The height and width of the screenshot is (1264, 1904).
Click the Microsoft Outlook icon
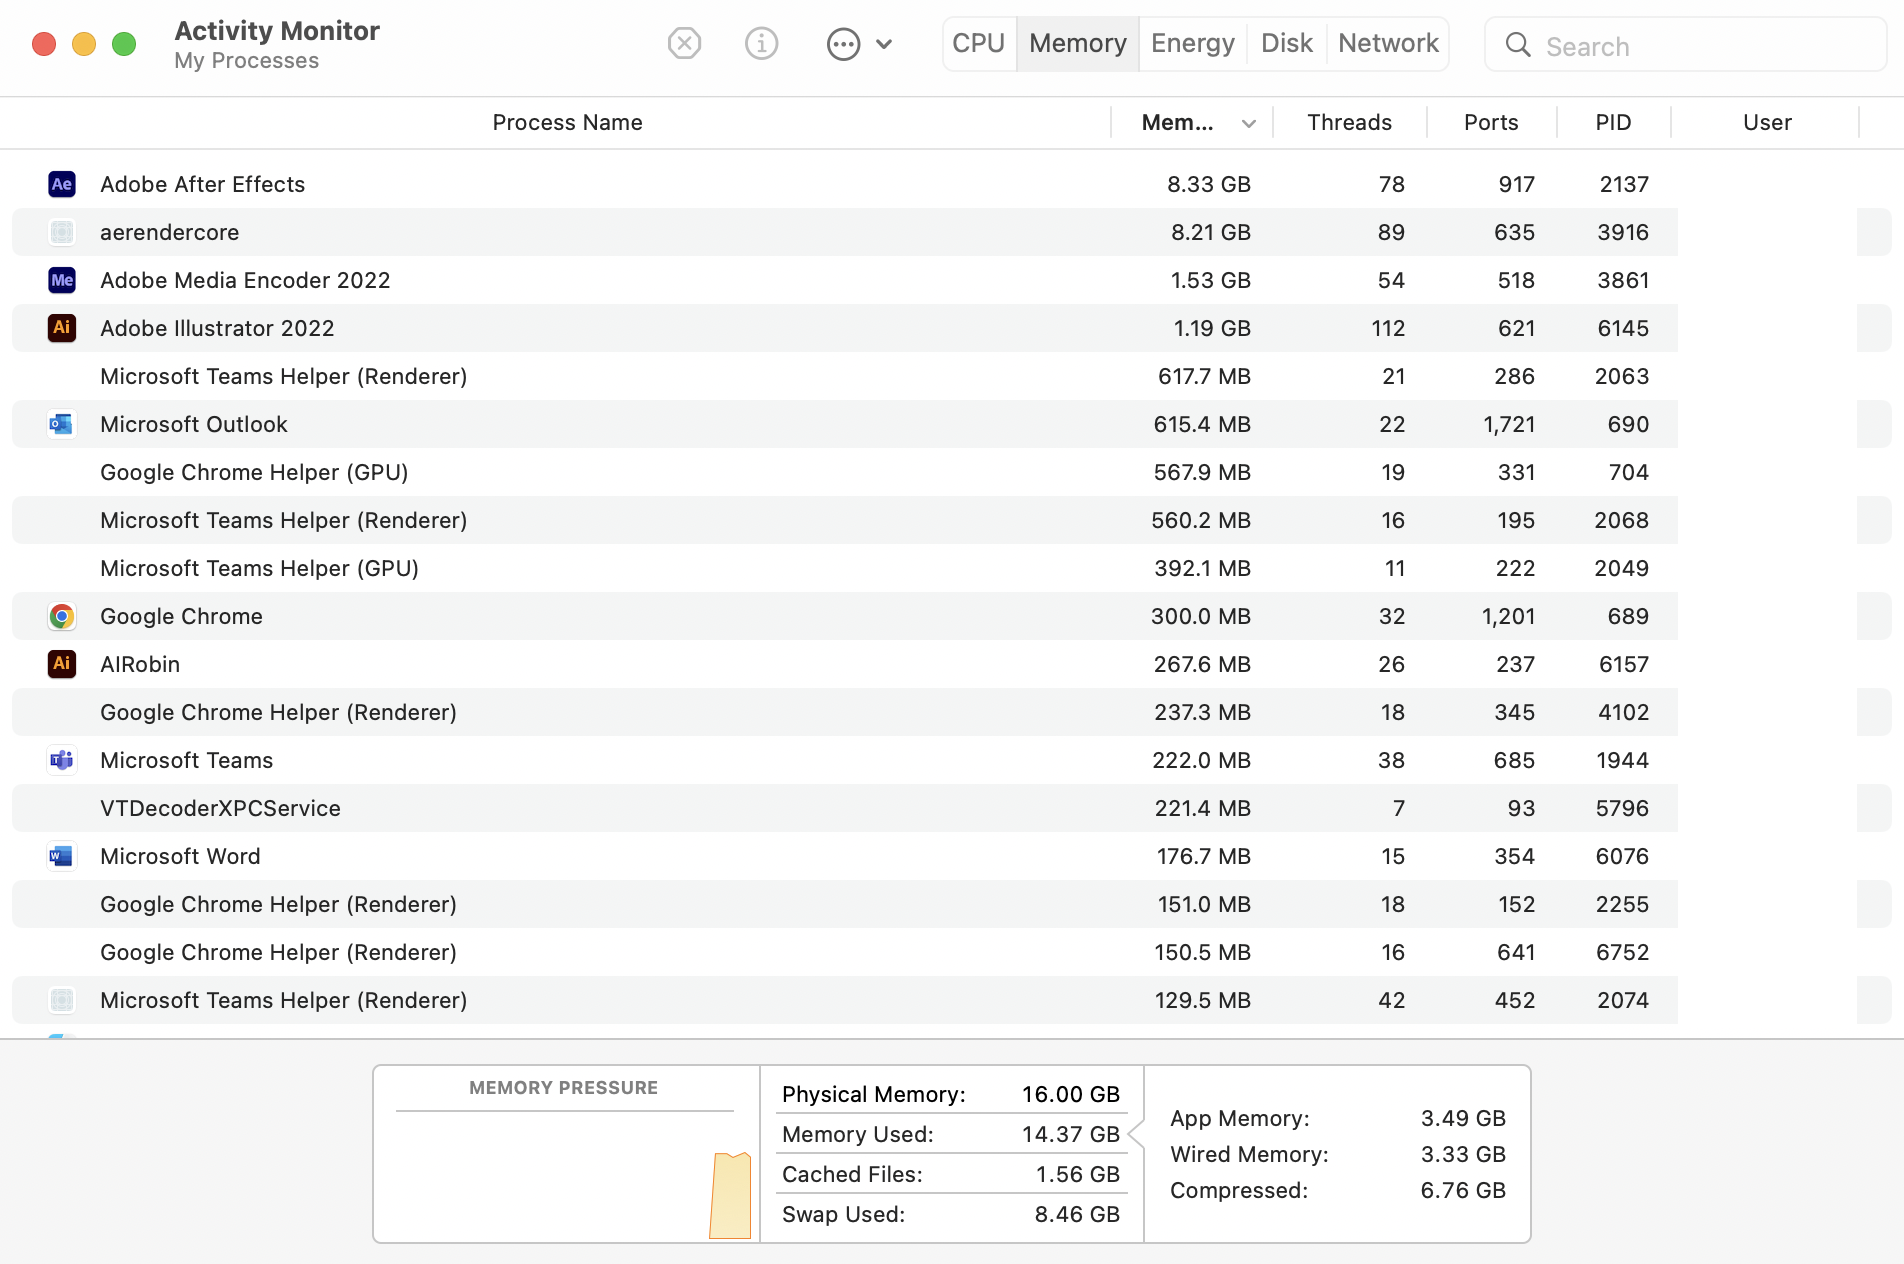(62, 424)
